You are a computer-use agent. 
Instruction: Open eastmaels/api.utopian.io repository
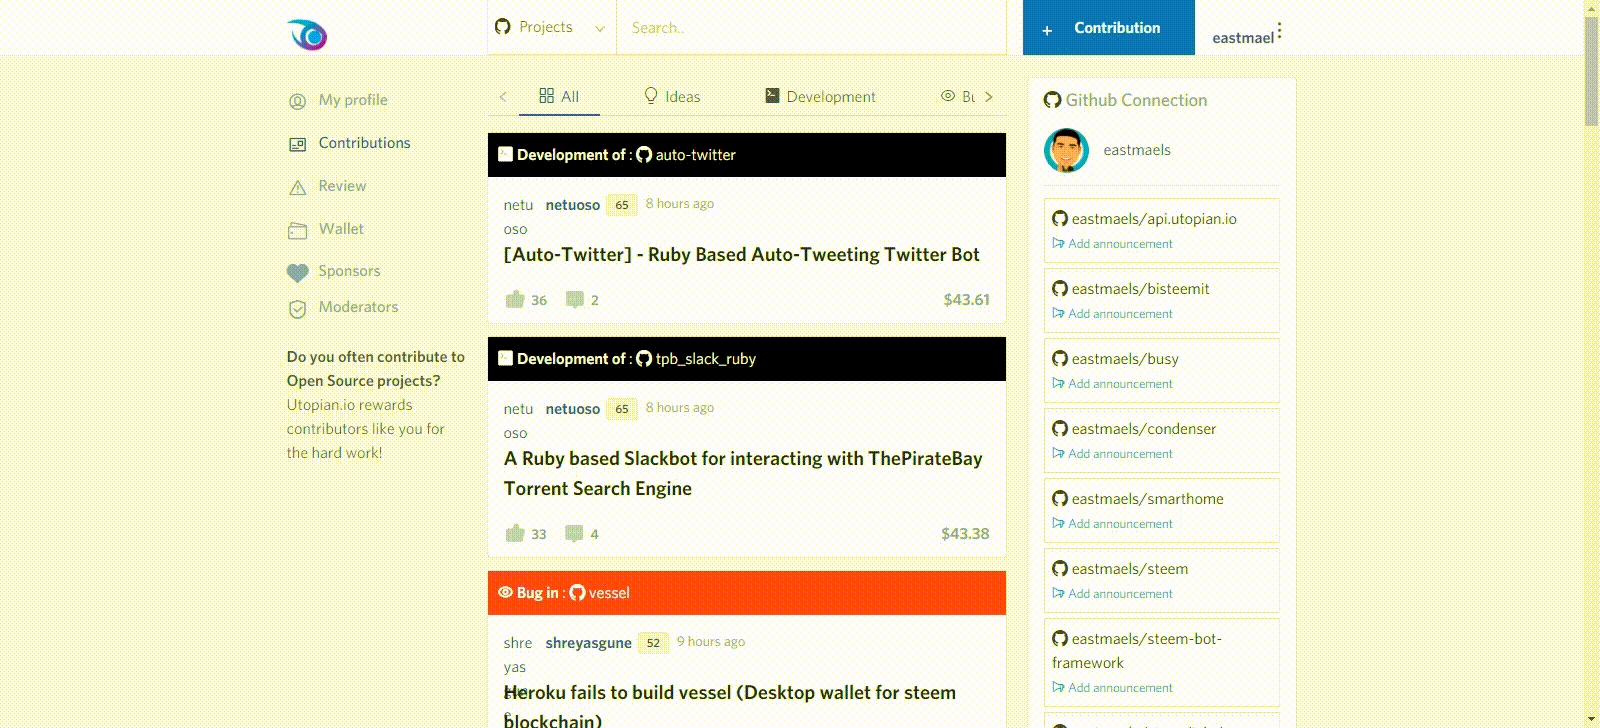coord(1154,219)
